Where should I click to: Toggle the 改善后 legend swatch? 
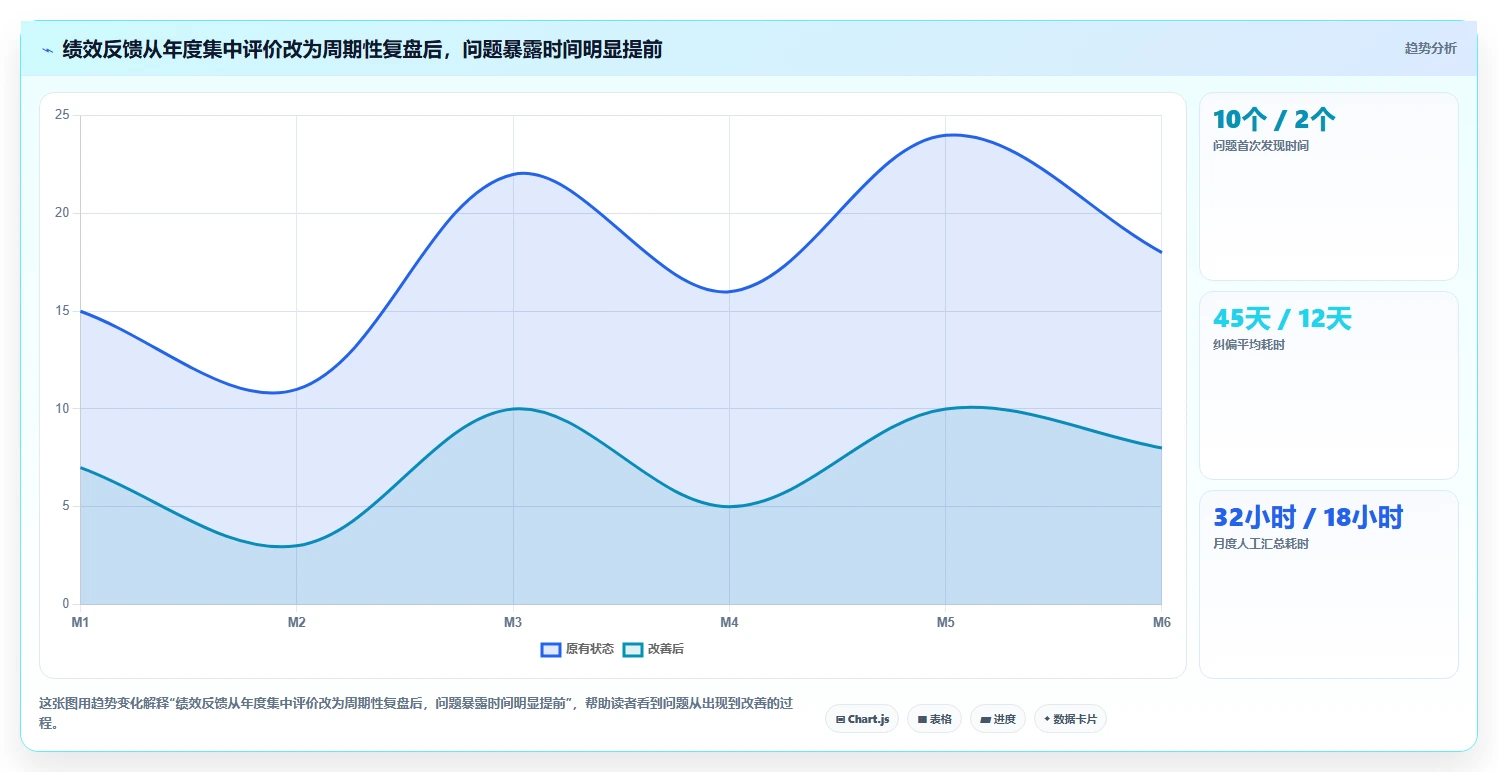point(633,649)
